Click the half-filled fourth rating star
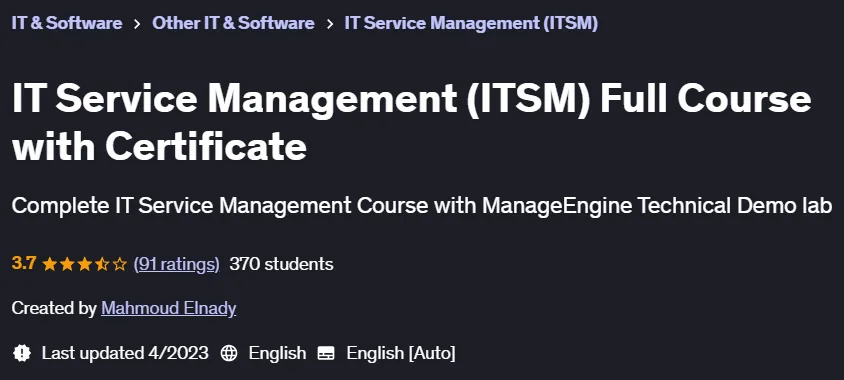 102,264
